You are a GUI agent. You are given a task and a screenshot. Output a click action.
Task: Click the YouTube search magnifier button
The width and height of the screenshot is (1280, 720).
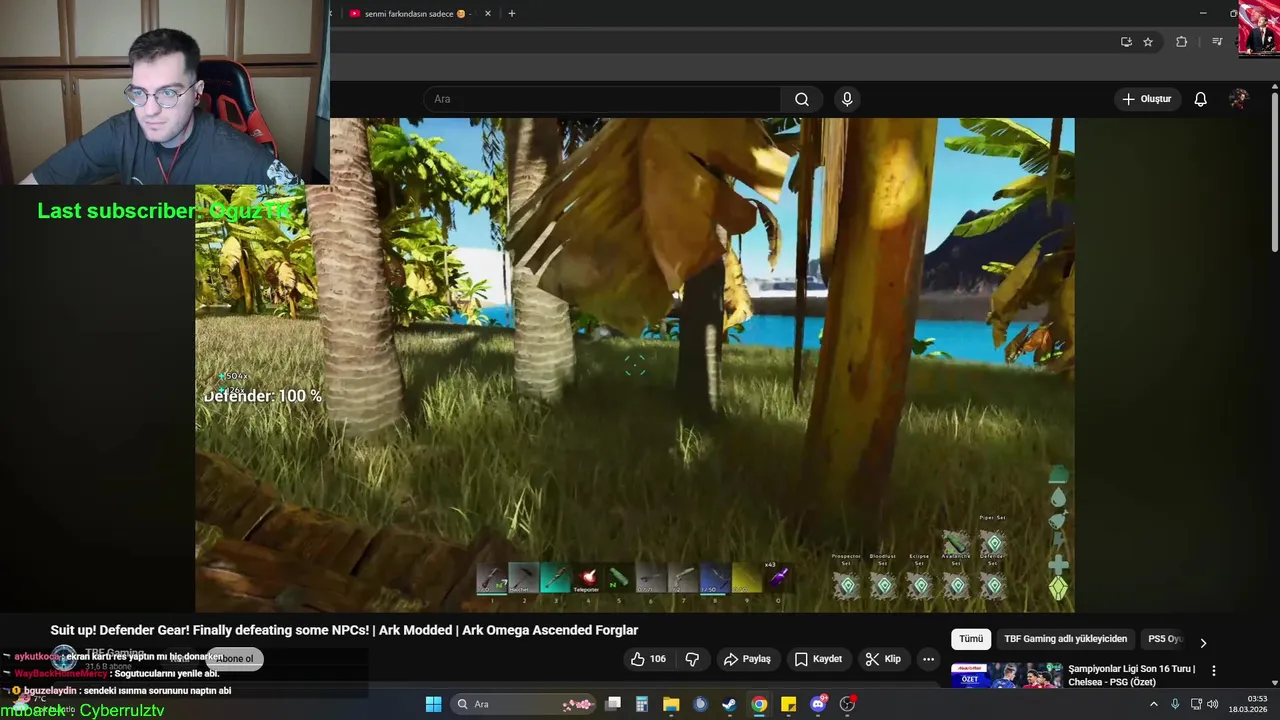(802, 99)
